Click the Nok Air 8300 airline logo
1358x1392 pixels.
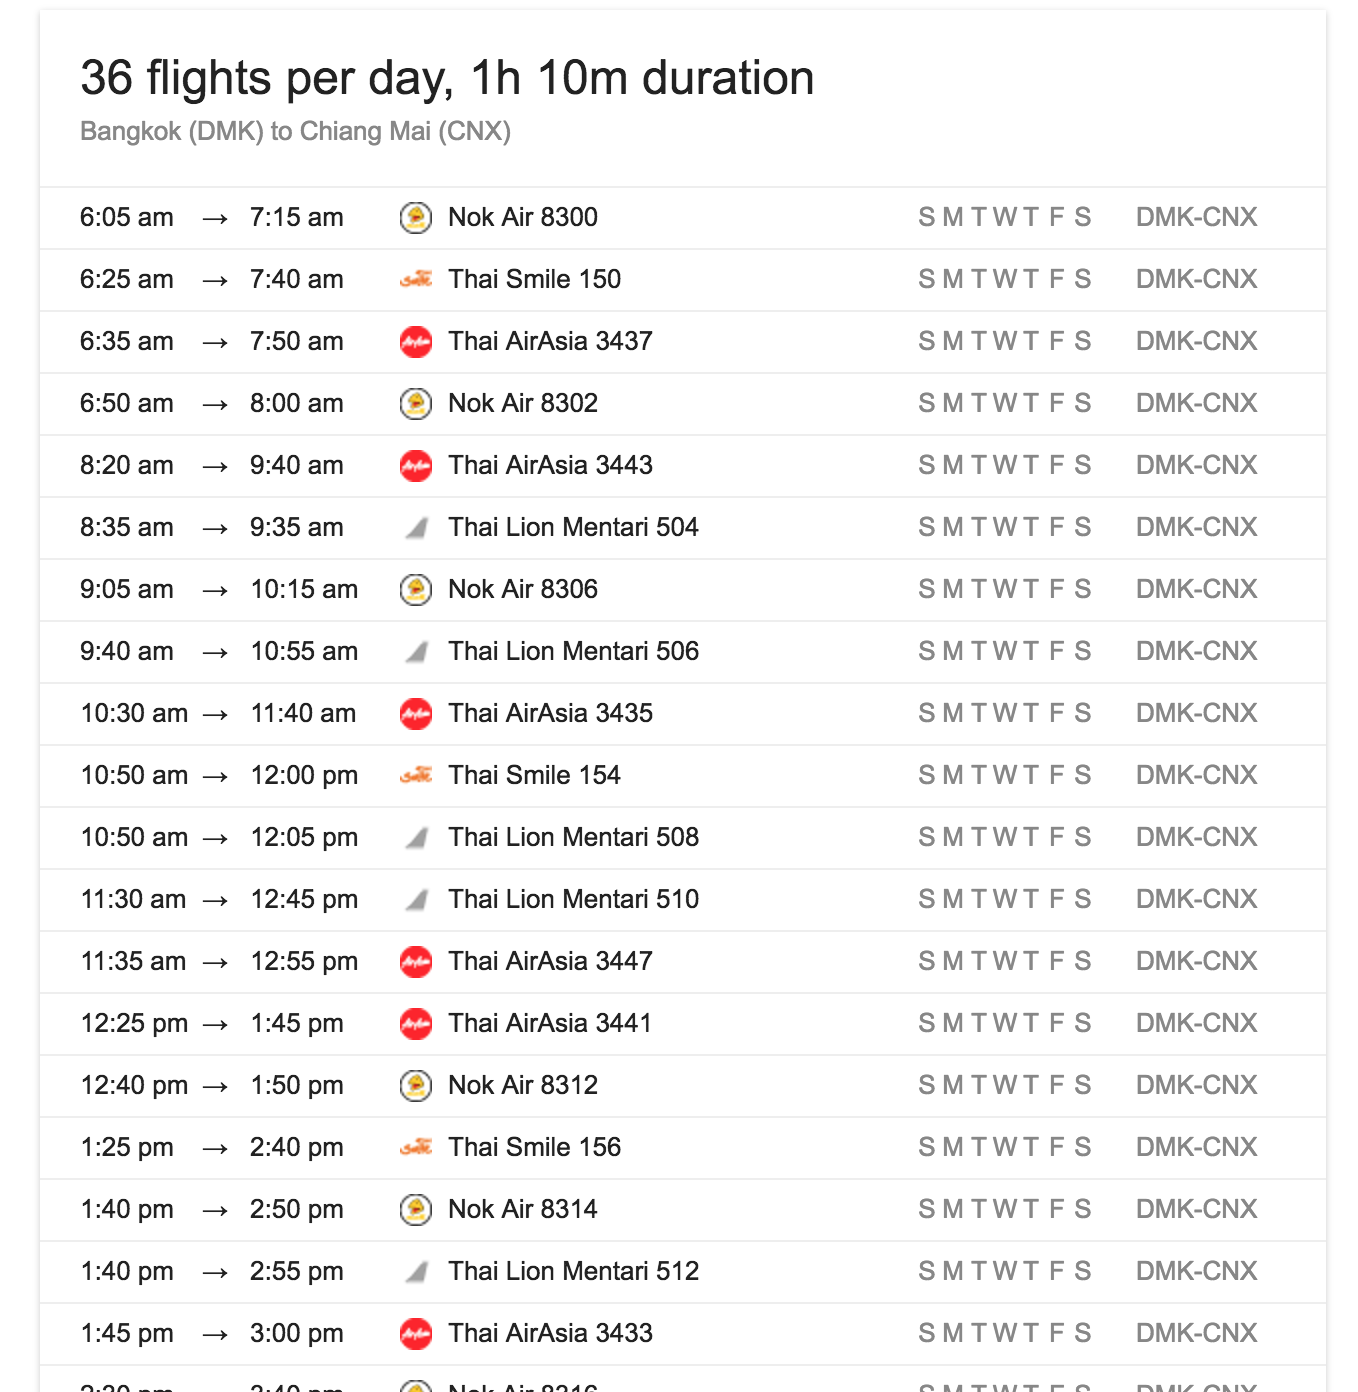click(x=416, y=217)
